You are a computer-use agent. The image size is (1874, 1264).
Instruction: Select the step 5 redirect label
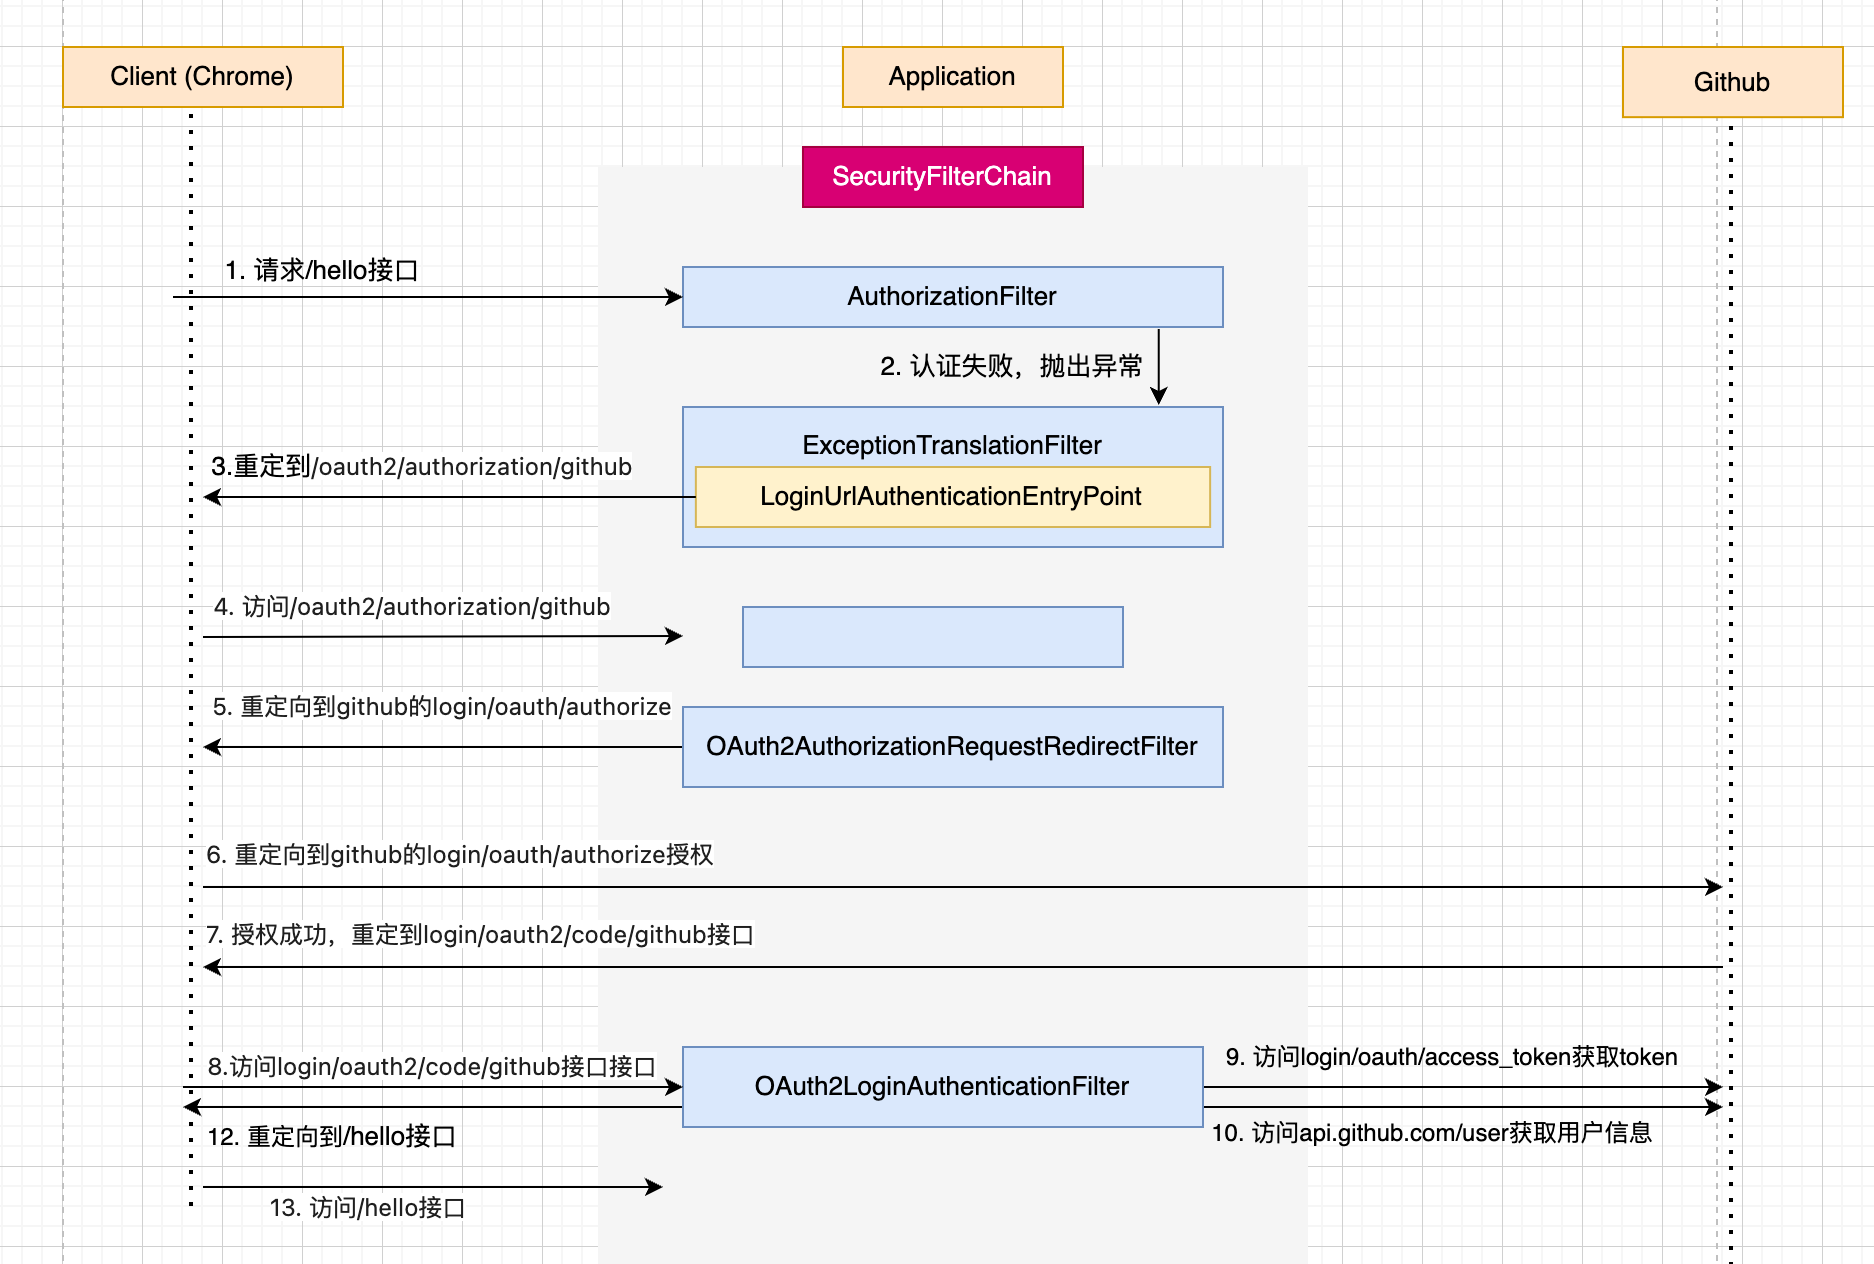[x=440, y=707]
